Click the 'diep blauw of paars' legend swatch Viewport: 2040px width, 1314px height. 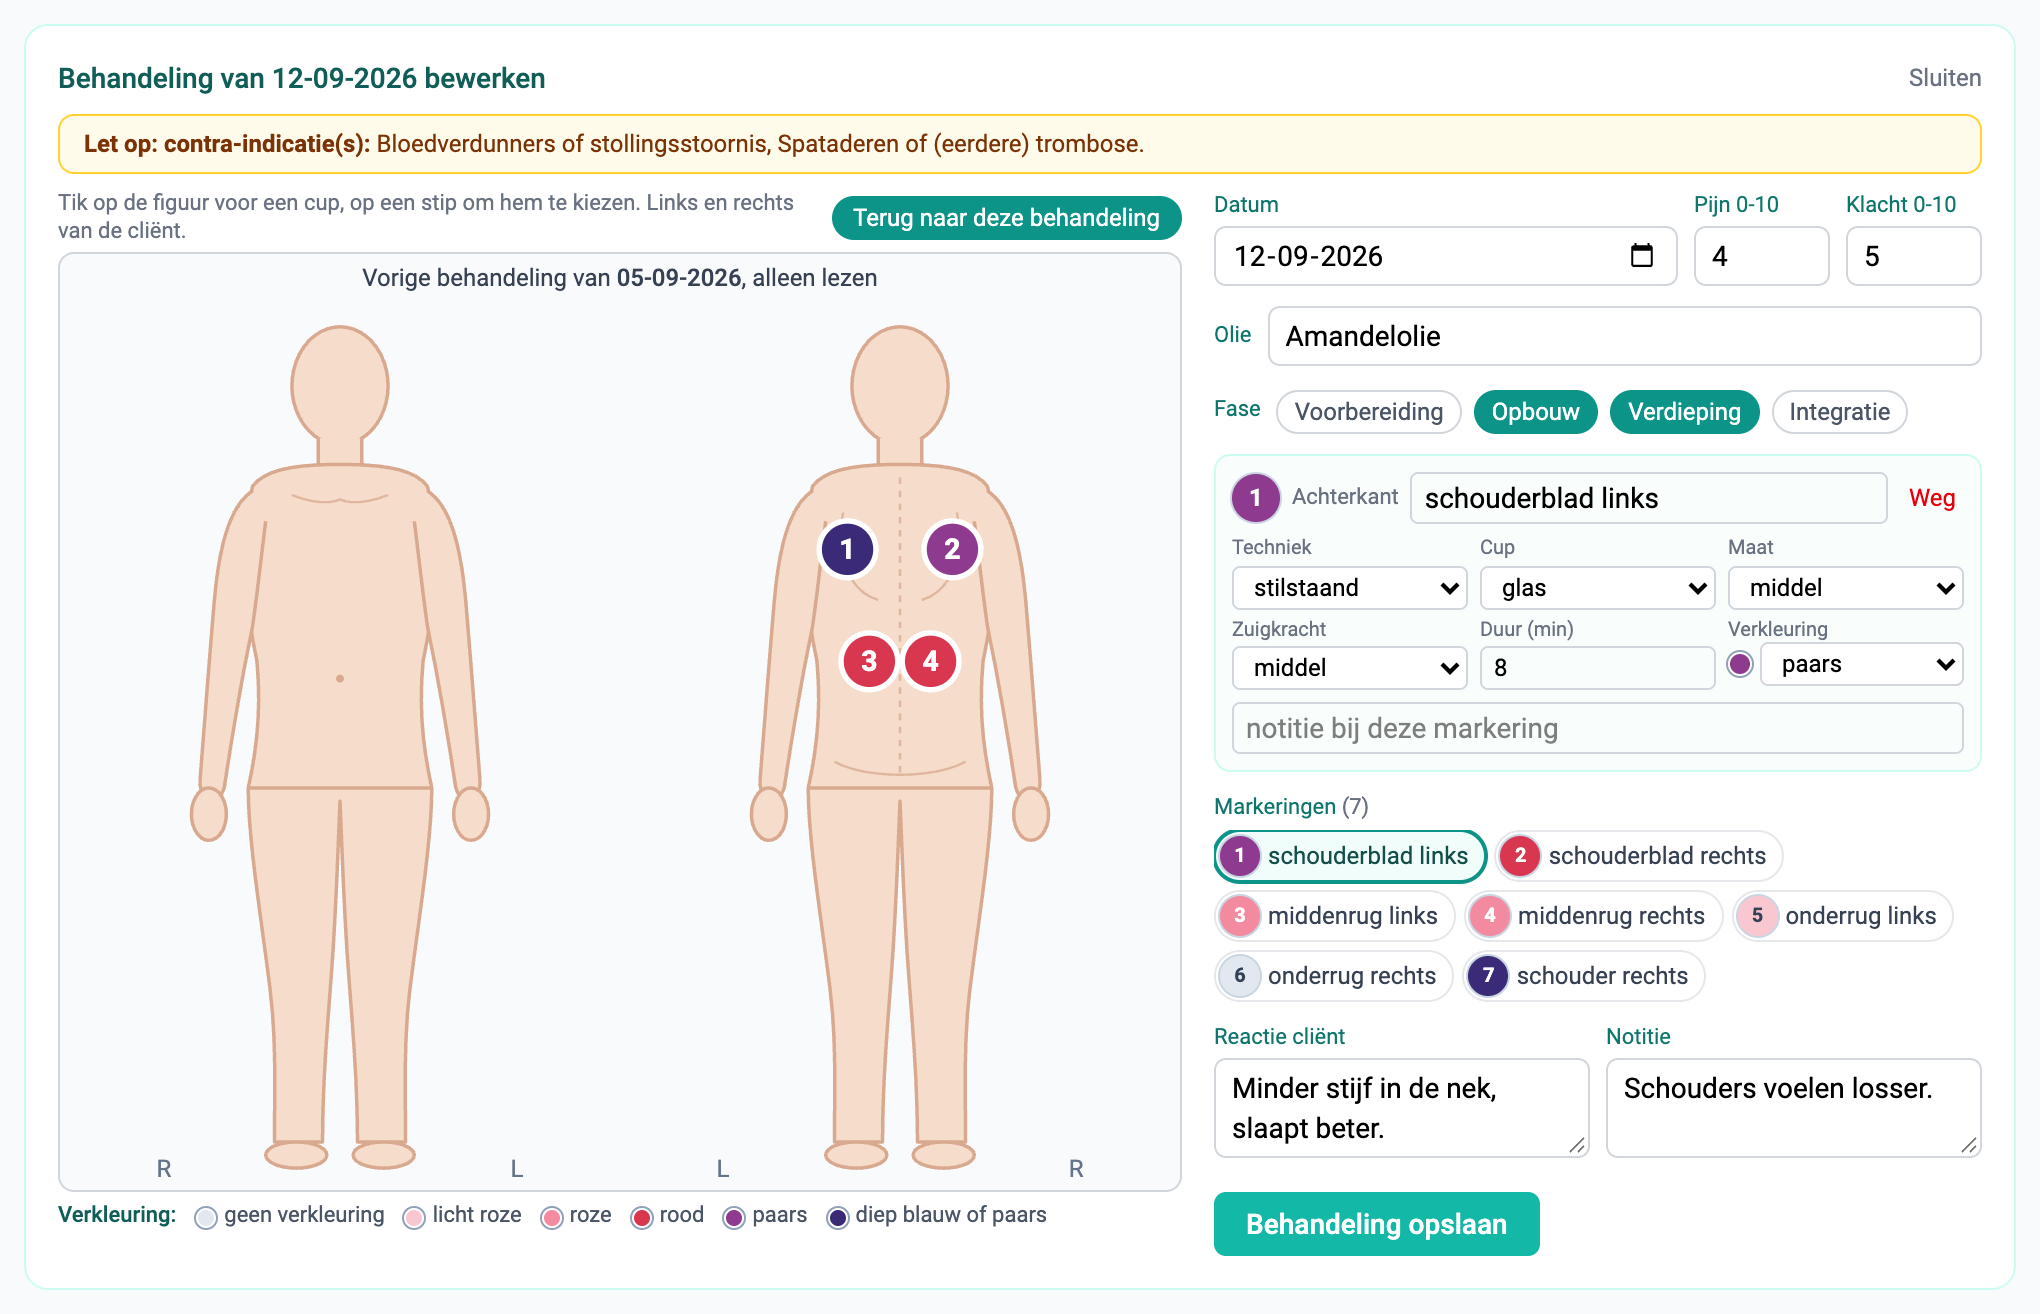click(838, 1217)
